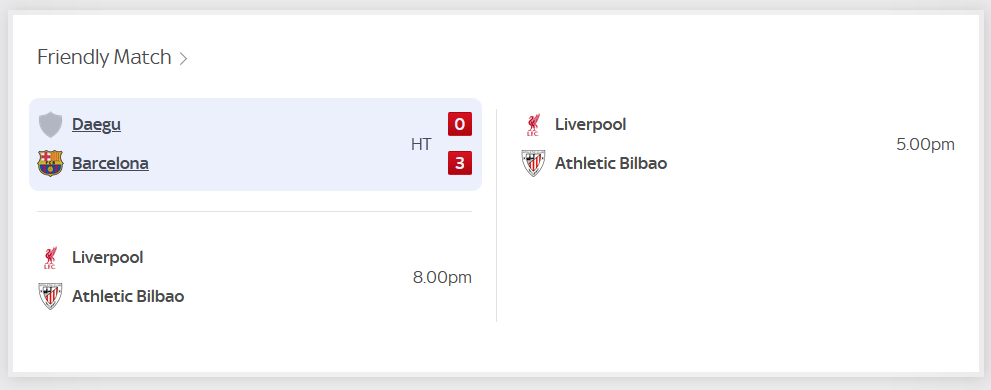Click the Liverpool crest in the 8.00pm fixture

point(50,258)
